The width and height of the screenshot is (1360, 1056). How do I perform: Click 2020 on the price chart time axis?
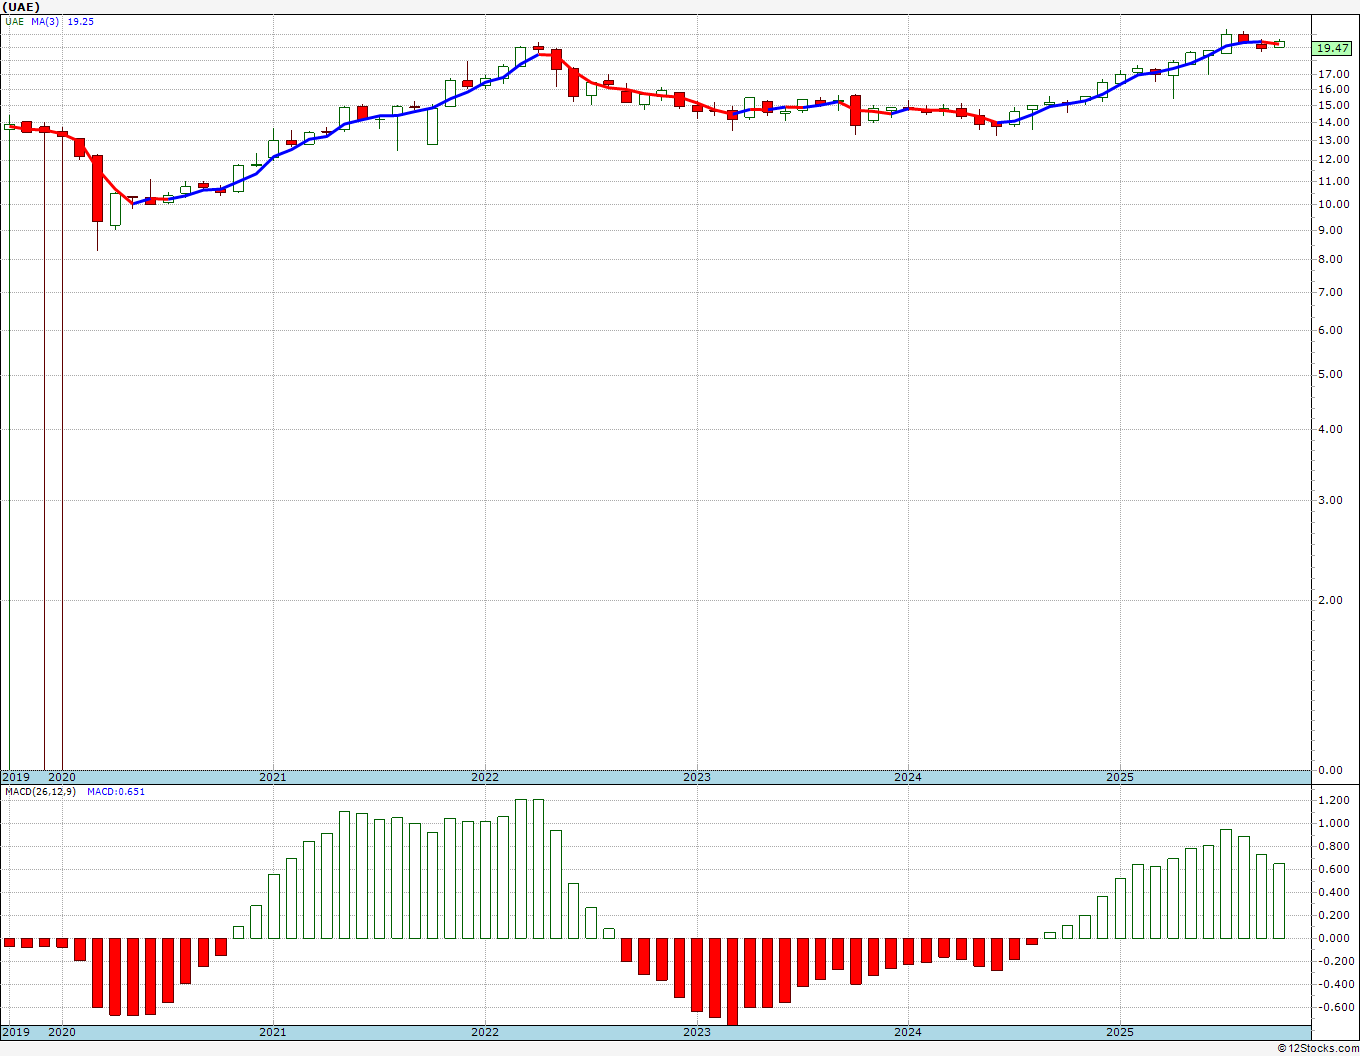pos(62,777)
